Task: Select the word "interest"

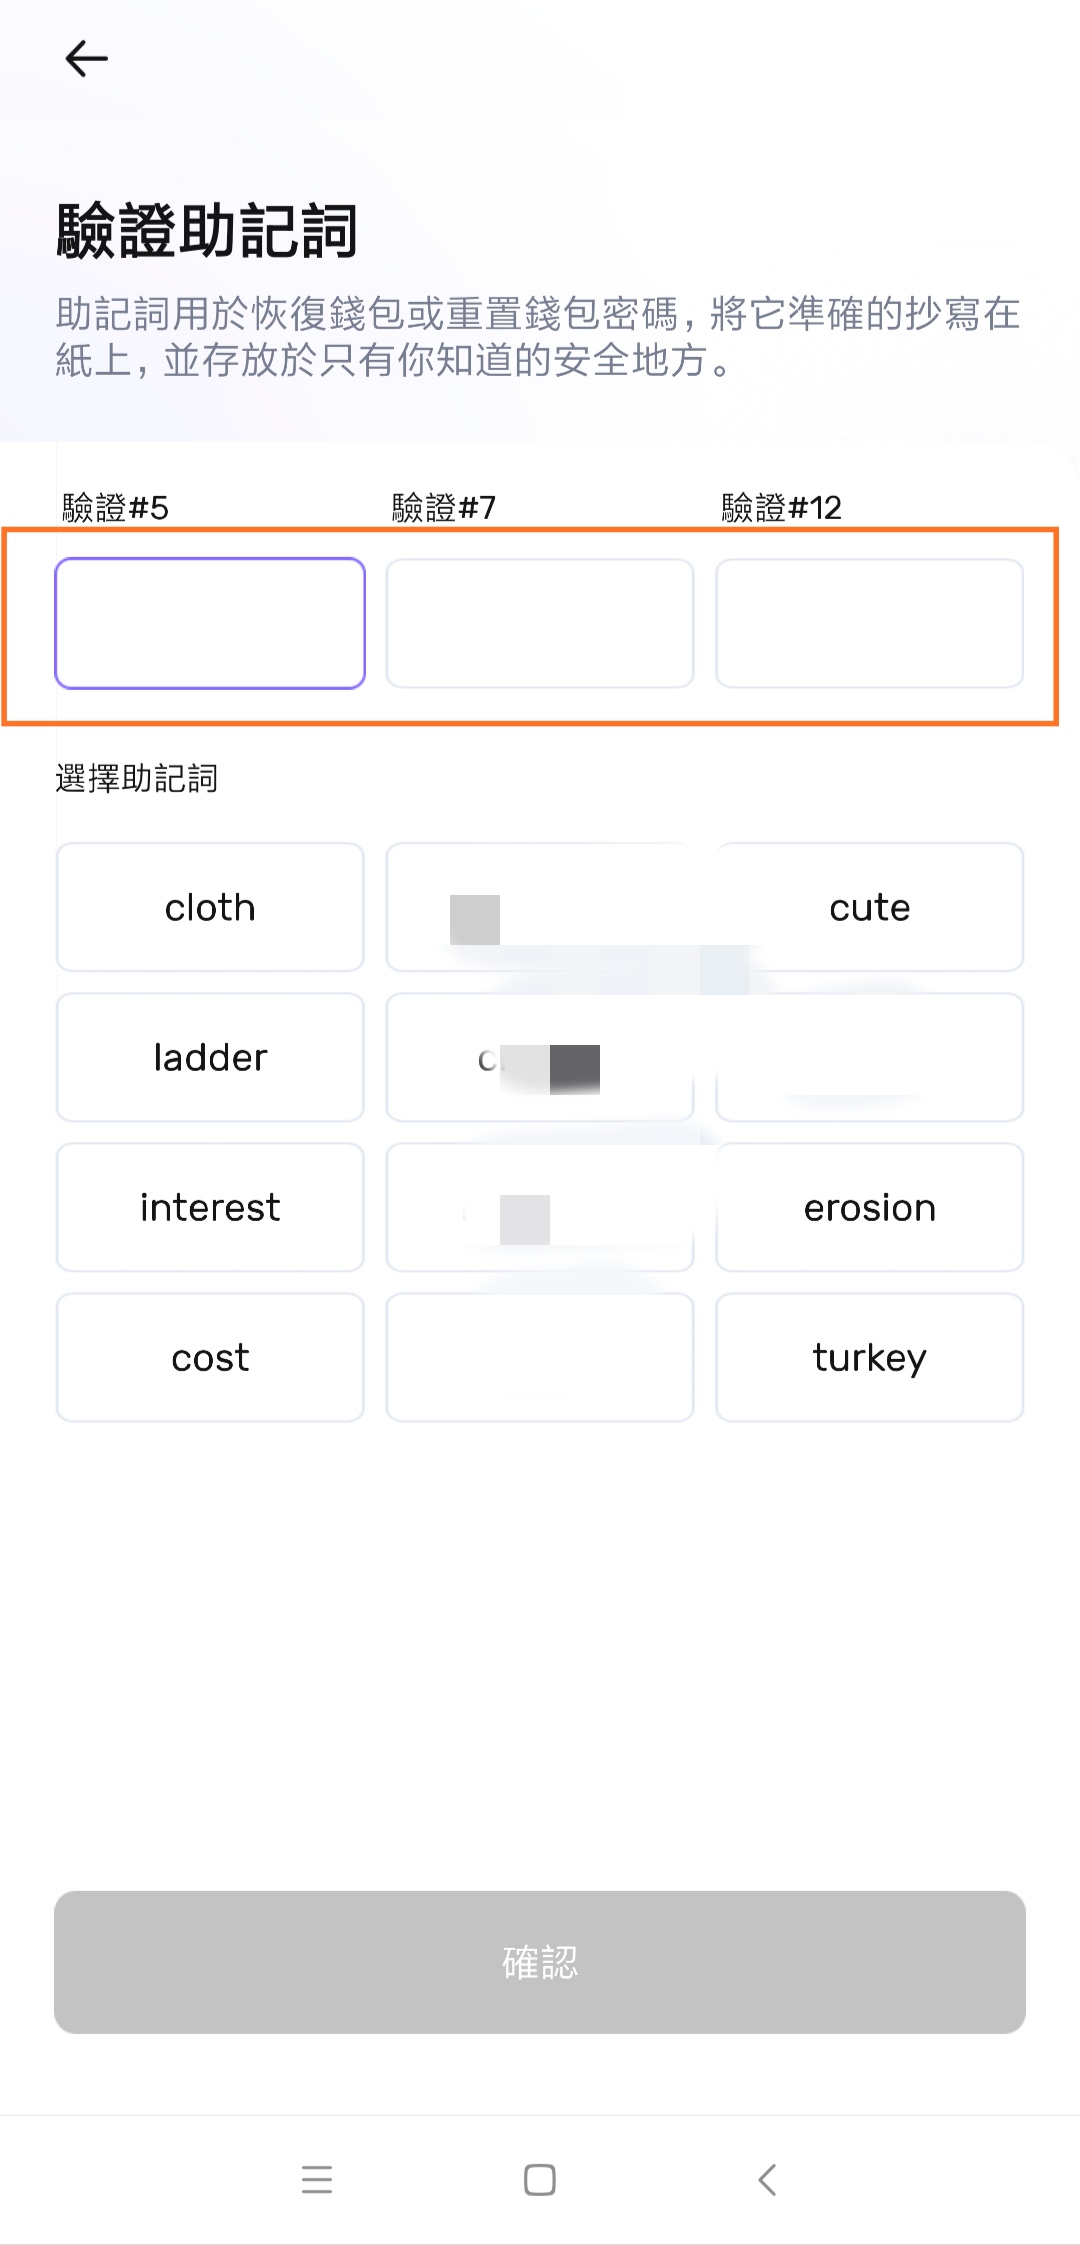Action: 209,1207
